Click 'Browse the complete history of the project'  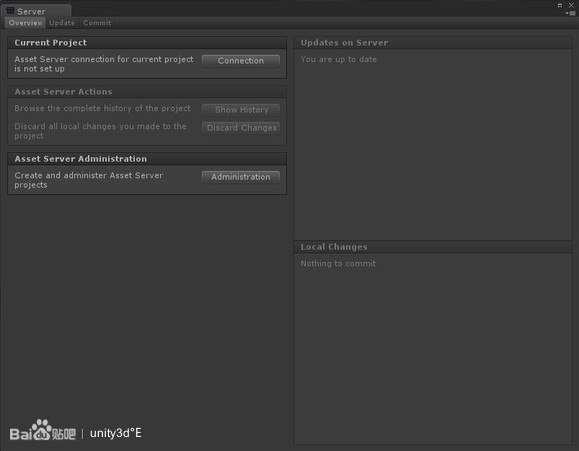point(102,108)
